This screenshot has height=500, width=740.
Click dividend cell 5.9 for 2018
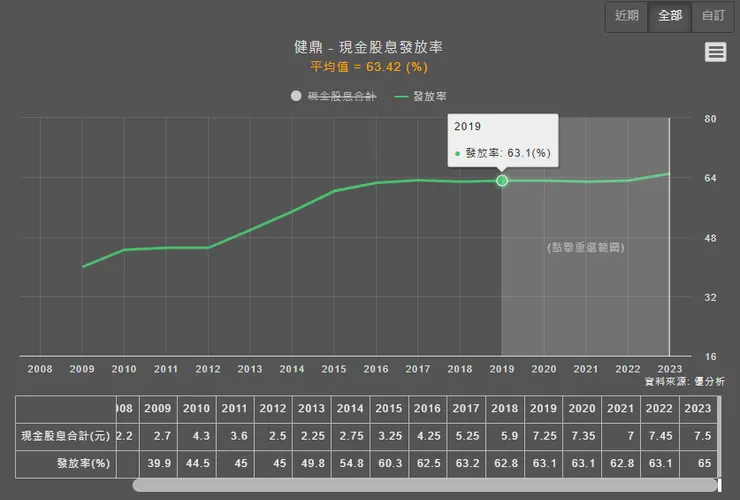[x=506, y=436]
